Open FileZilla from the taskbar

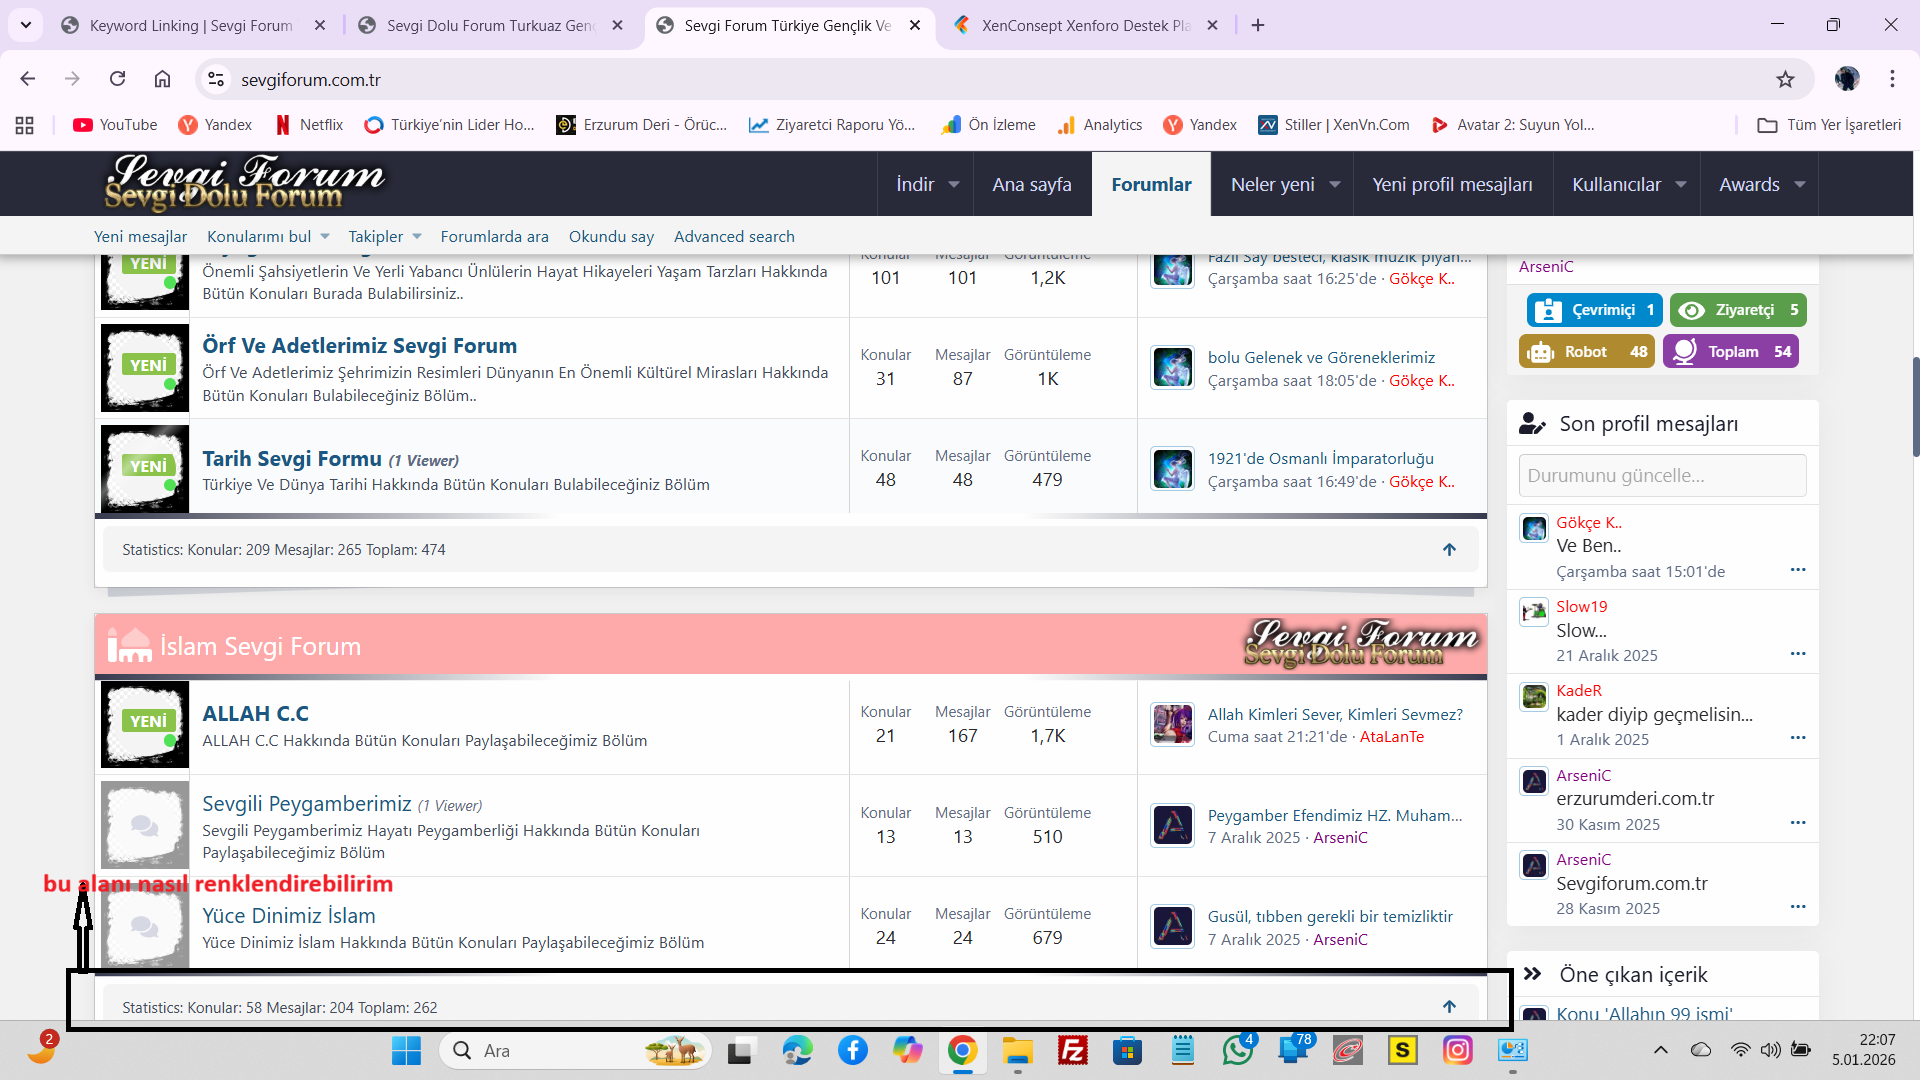pyautogui.click(x=1072, y=1050)
